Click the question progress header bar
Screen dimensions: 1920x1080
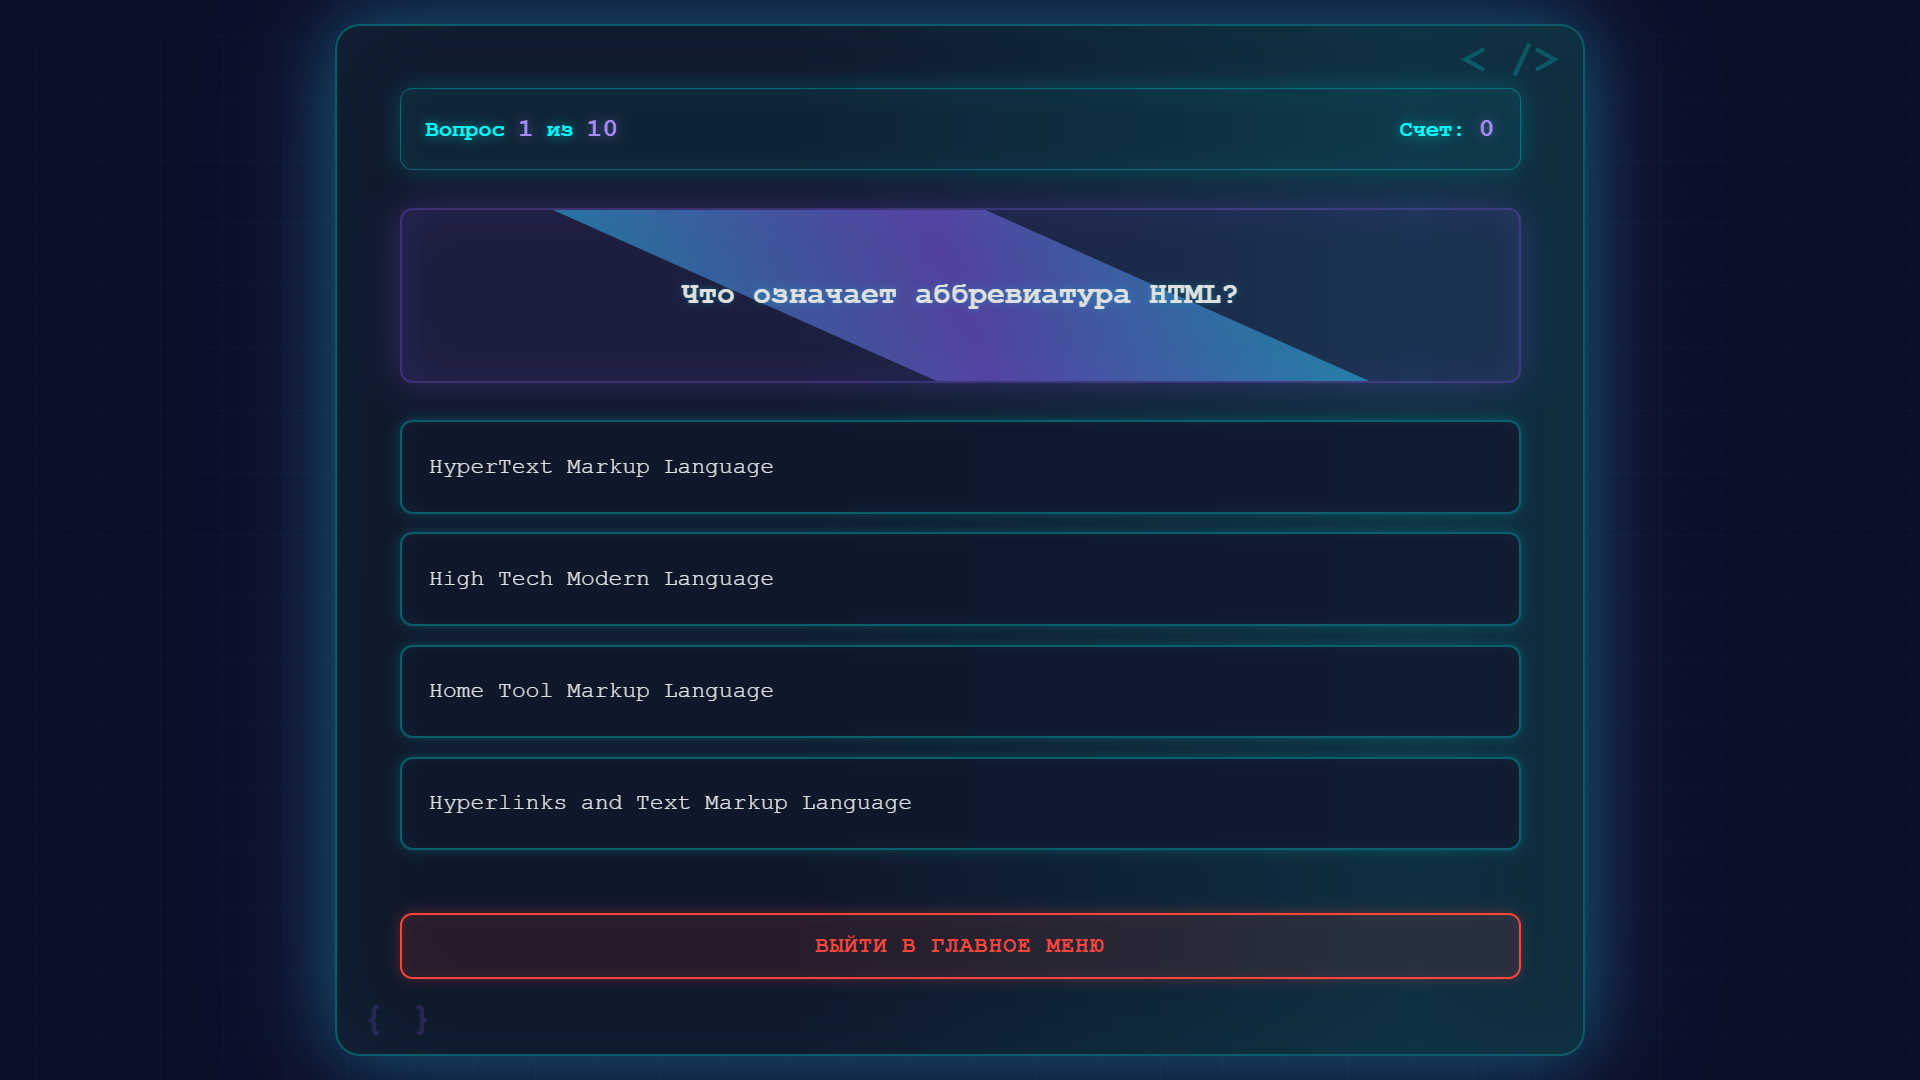click(x=960, y=129)
